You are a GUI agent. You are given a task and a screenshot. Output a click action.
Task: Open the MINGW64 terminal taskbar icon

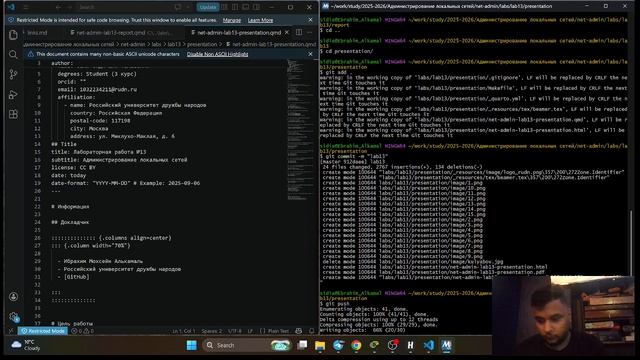447,345
